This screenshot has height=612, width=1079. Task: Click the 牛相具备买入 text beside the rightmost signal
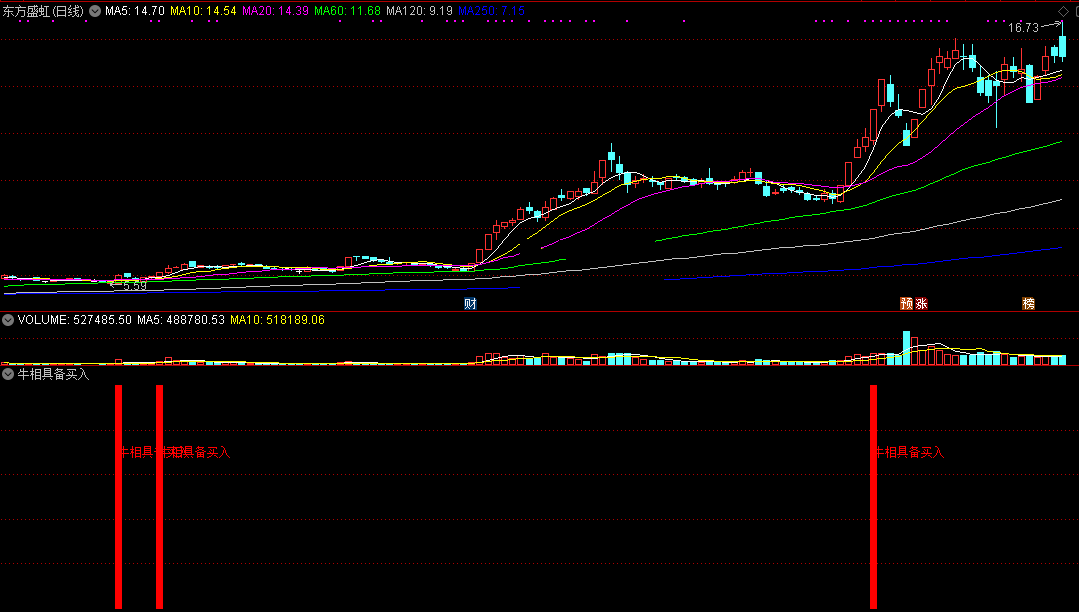pyautogui.click(x=909, y=452)
